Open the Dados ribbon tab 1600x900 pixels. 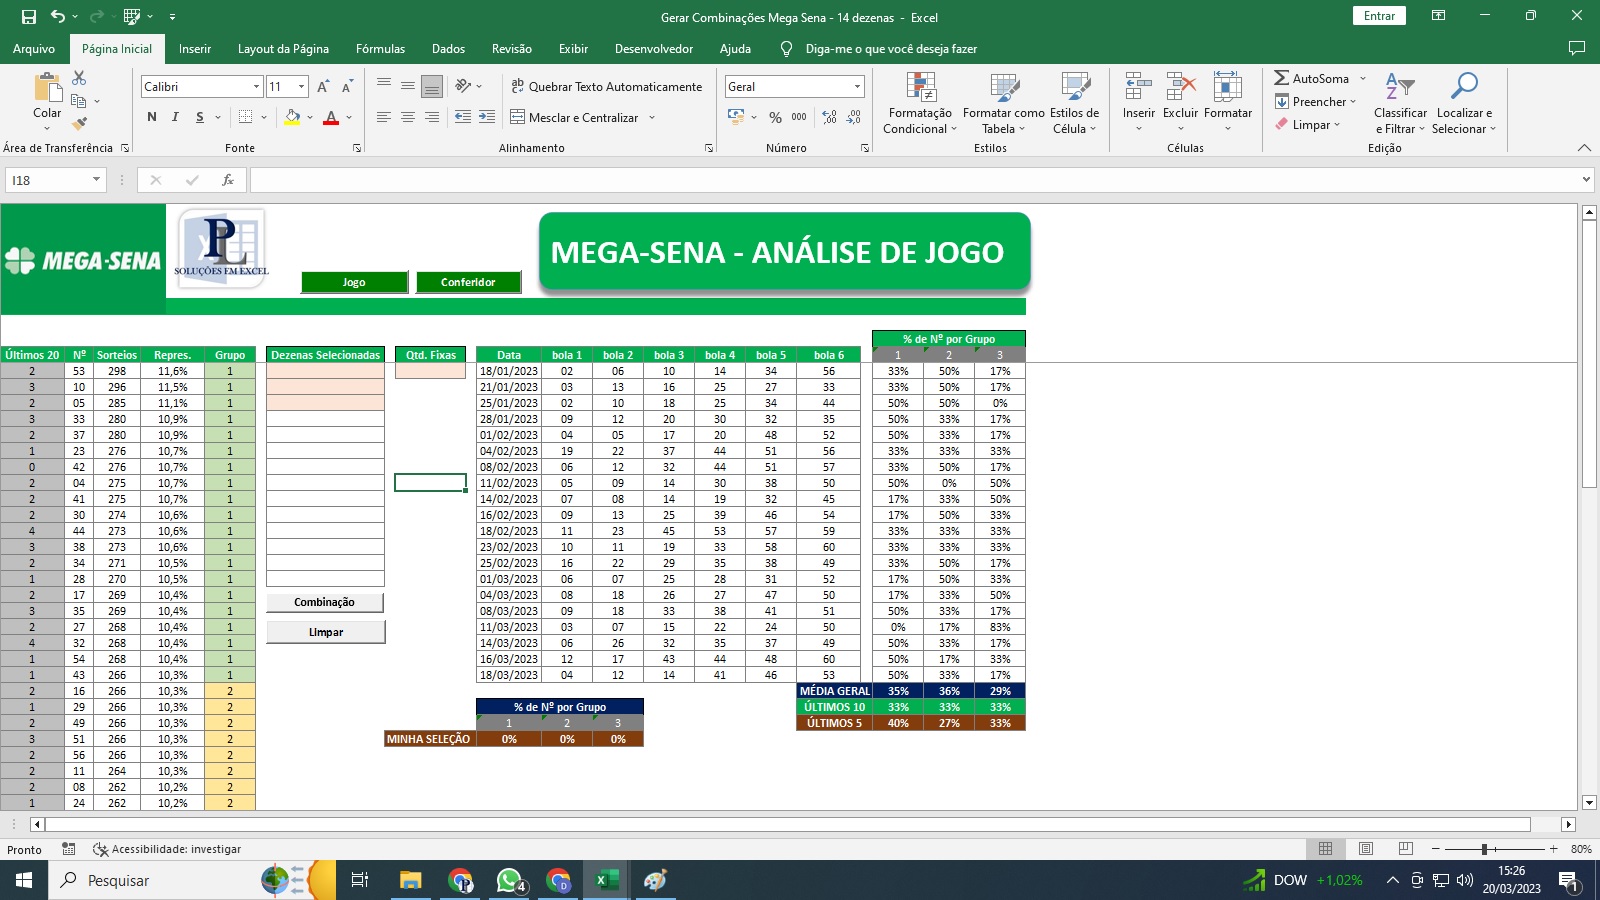pyautogui.click(x=448, y=49)
